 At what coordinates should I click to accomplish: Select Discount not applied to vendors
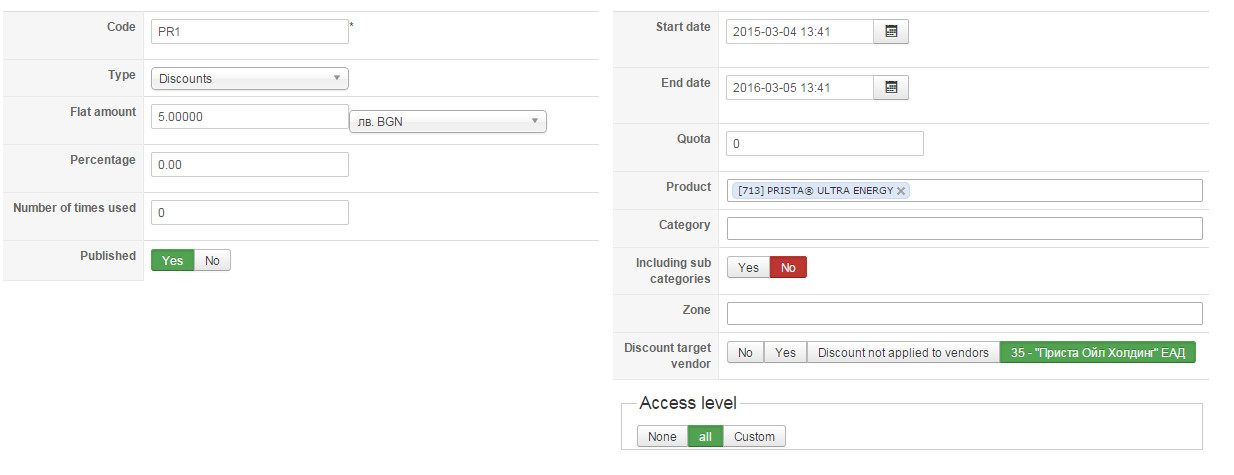(903, 352)
